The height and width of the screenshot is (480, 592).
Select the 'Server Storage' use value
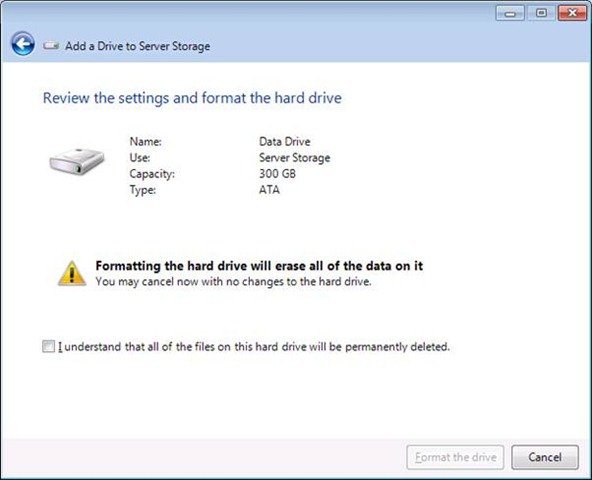[294, 158]
